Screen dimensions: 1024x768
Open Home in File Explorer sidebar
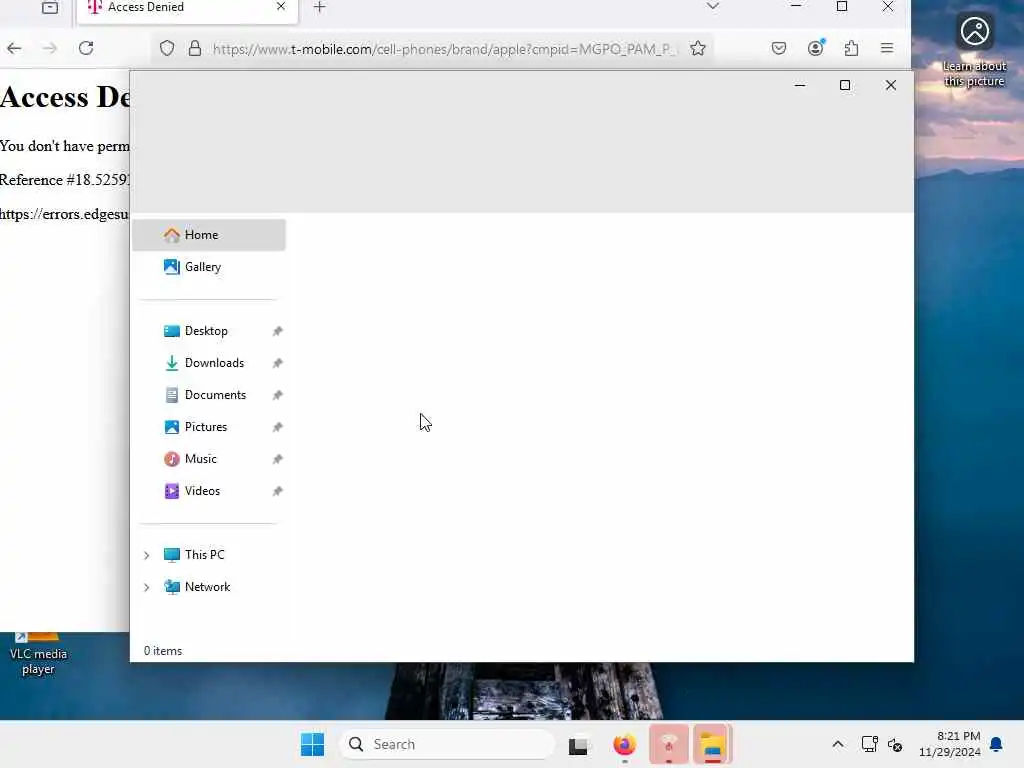pos(209,235)
